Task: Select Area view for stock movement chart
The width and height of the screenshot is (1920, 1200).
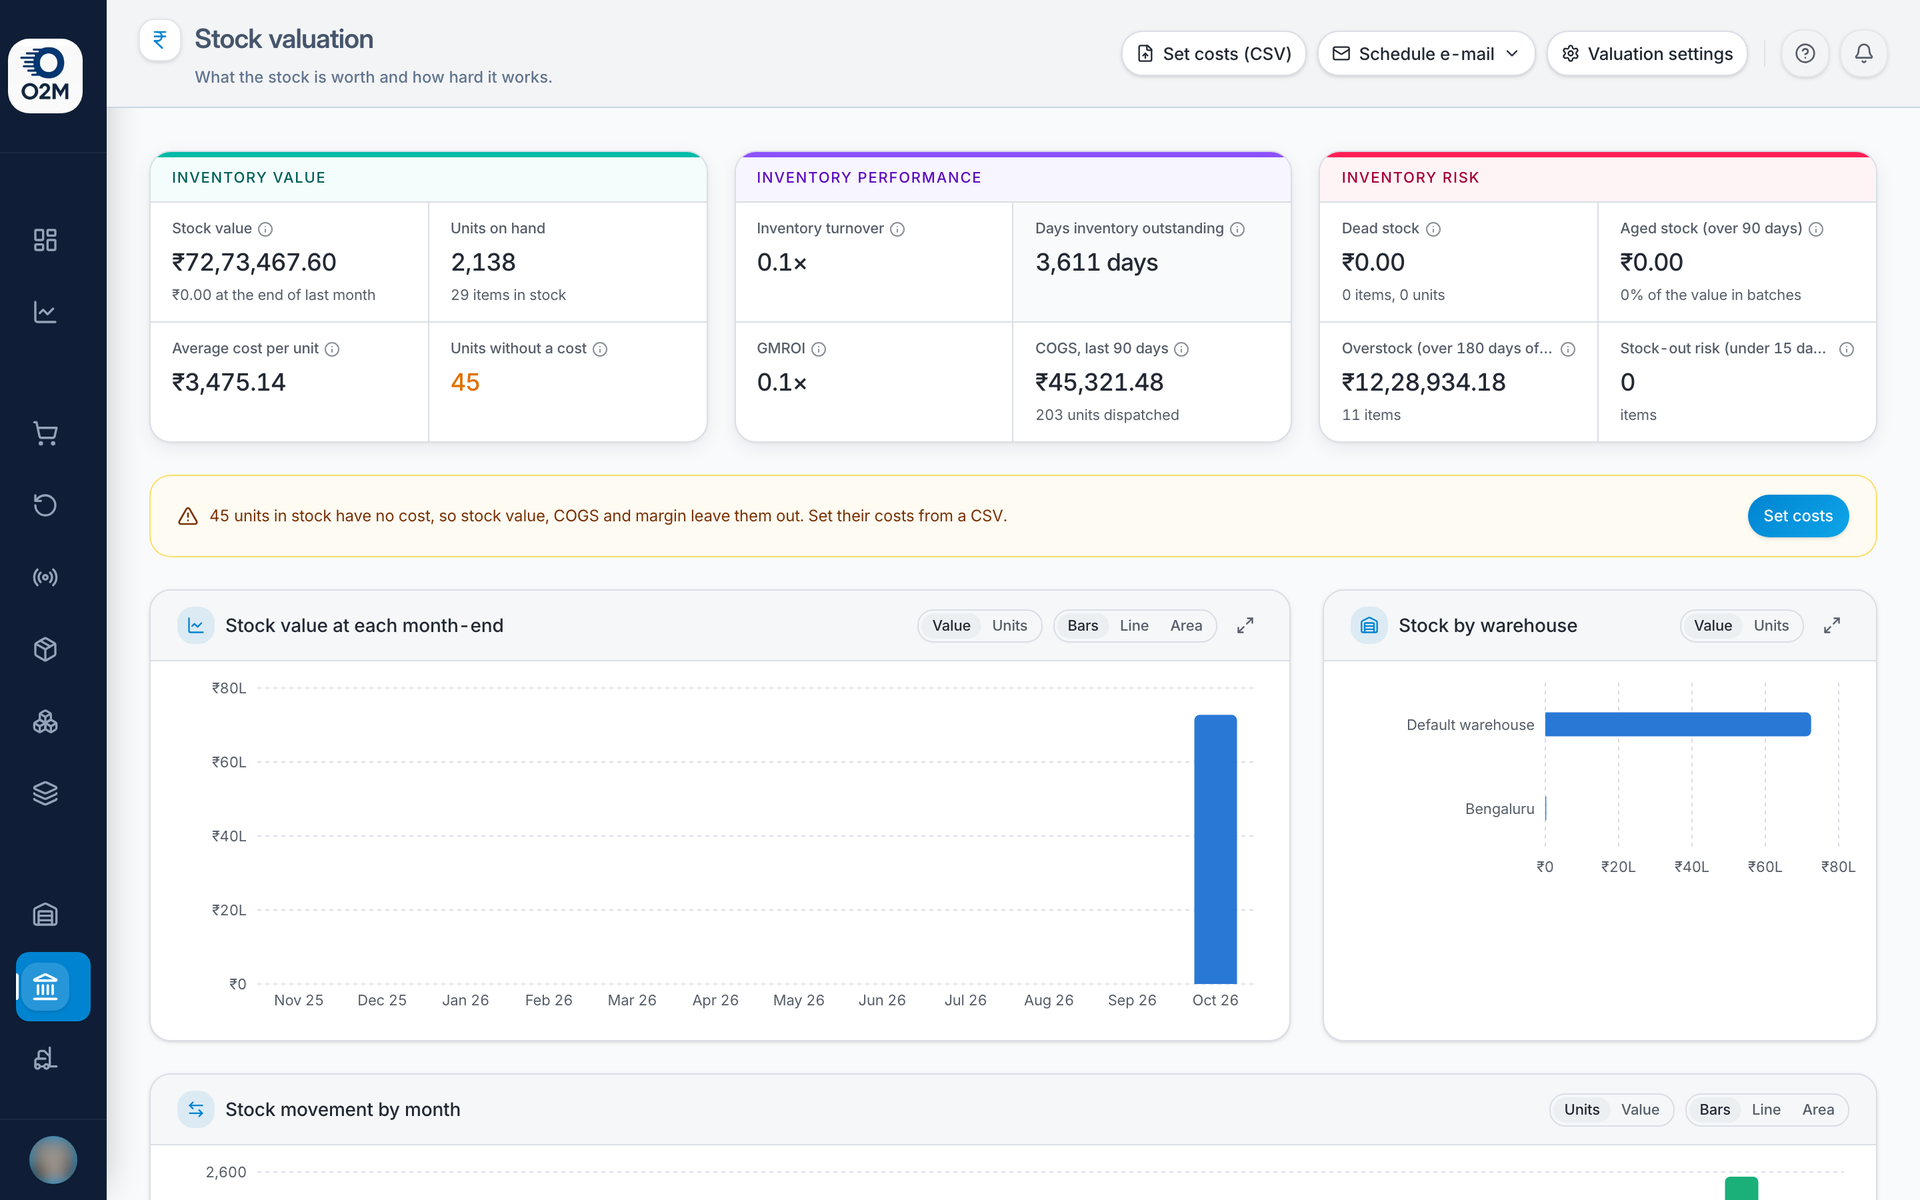Action: click(x=1818, y=1110)
